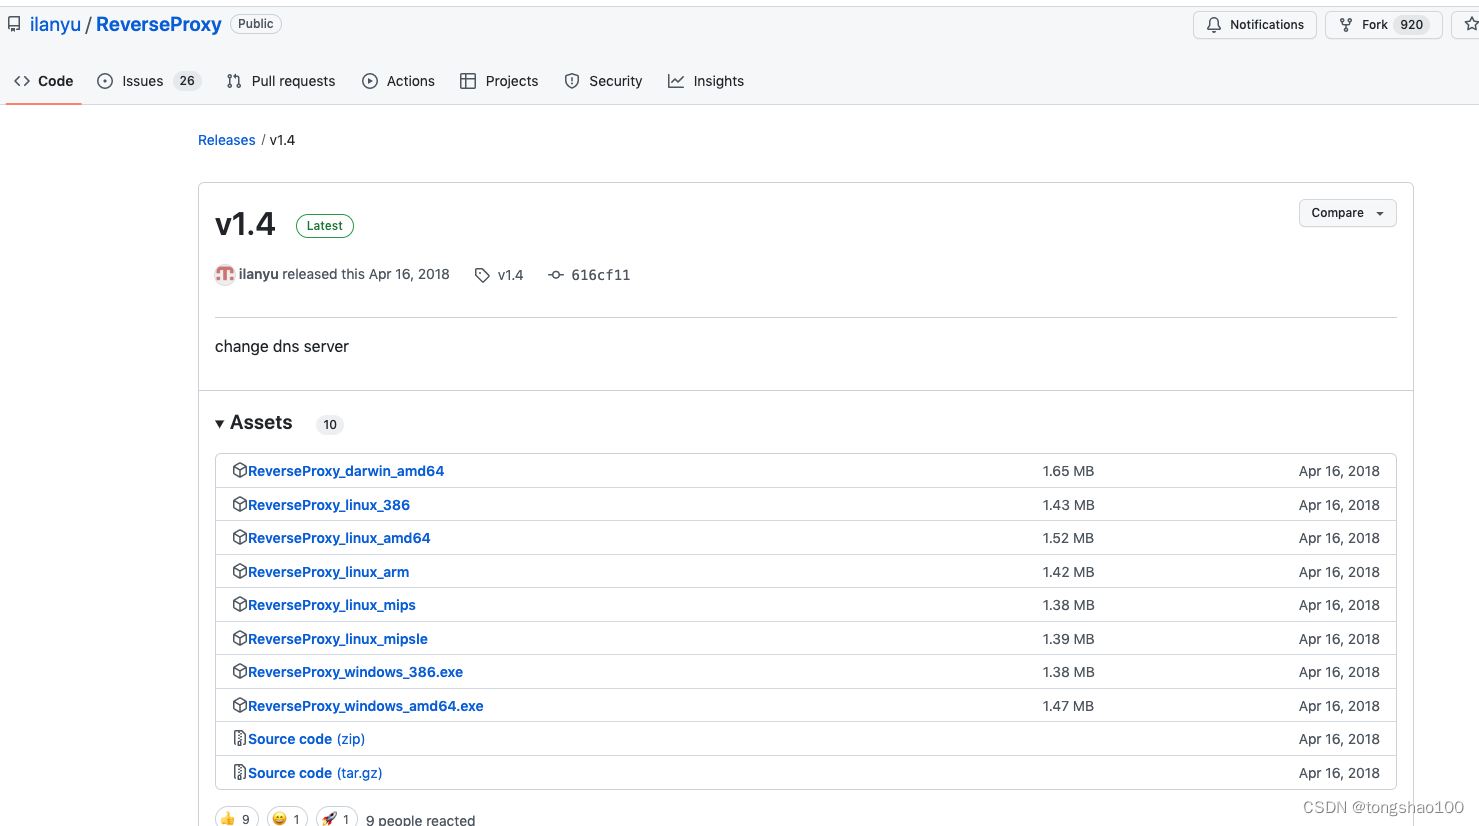
Task: Click the Notifications button
Action: (1255, 25)
